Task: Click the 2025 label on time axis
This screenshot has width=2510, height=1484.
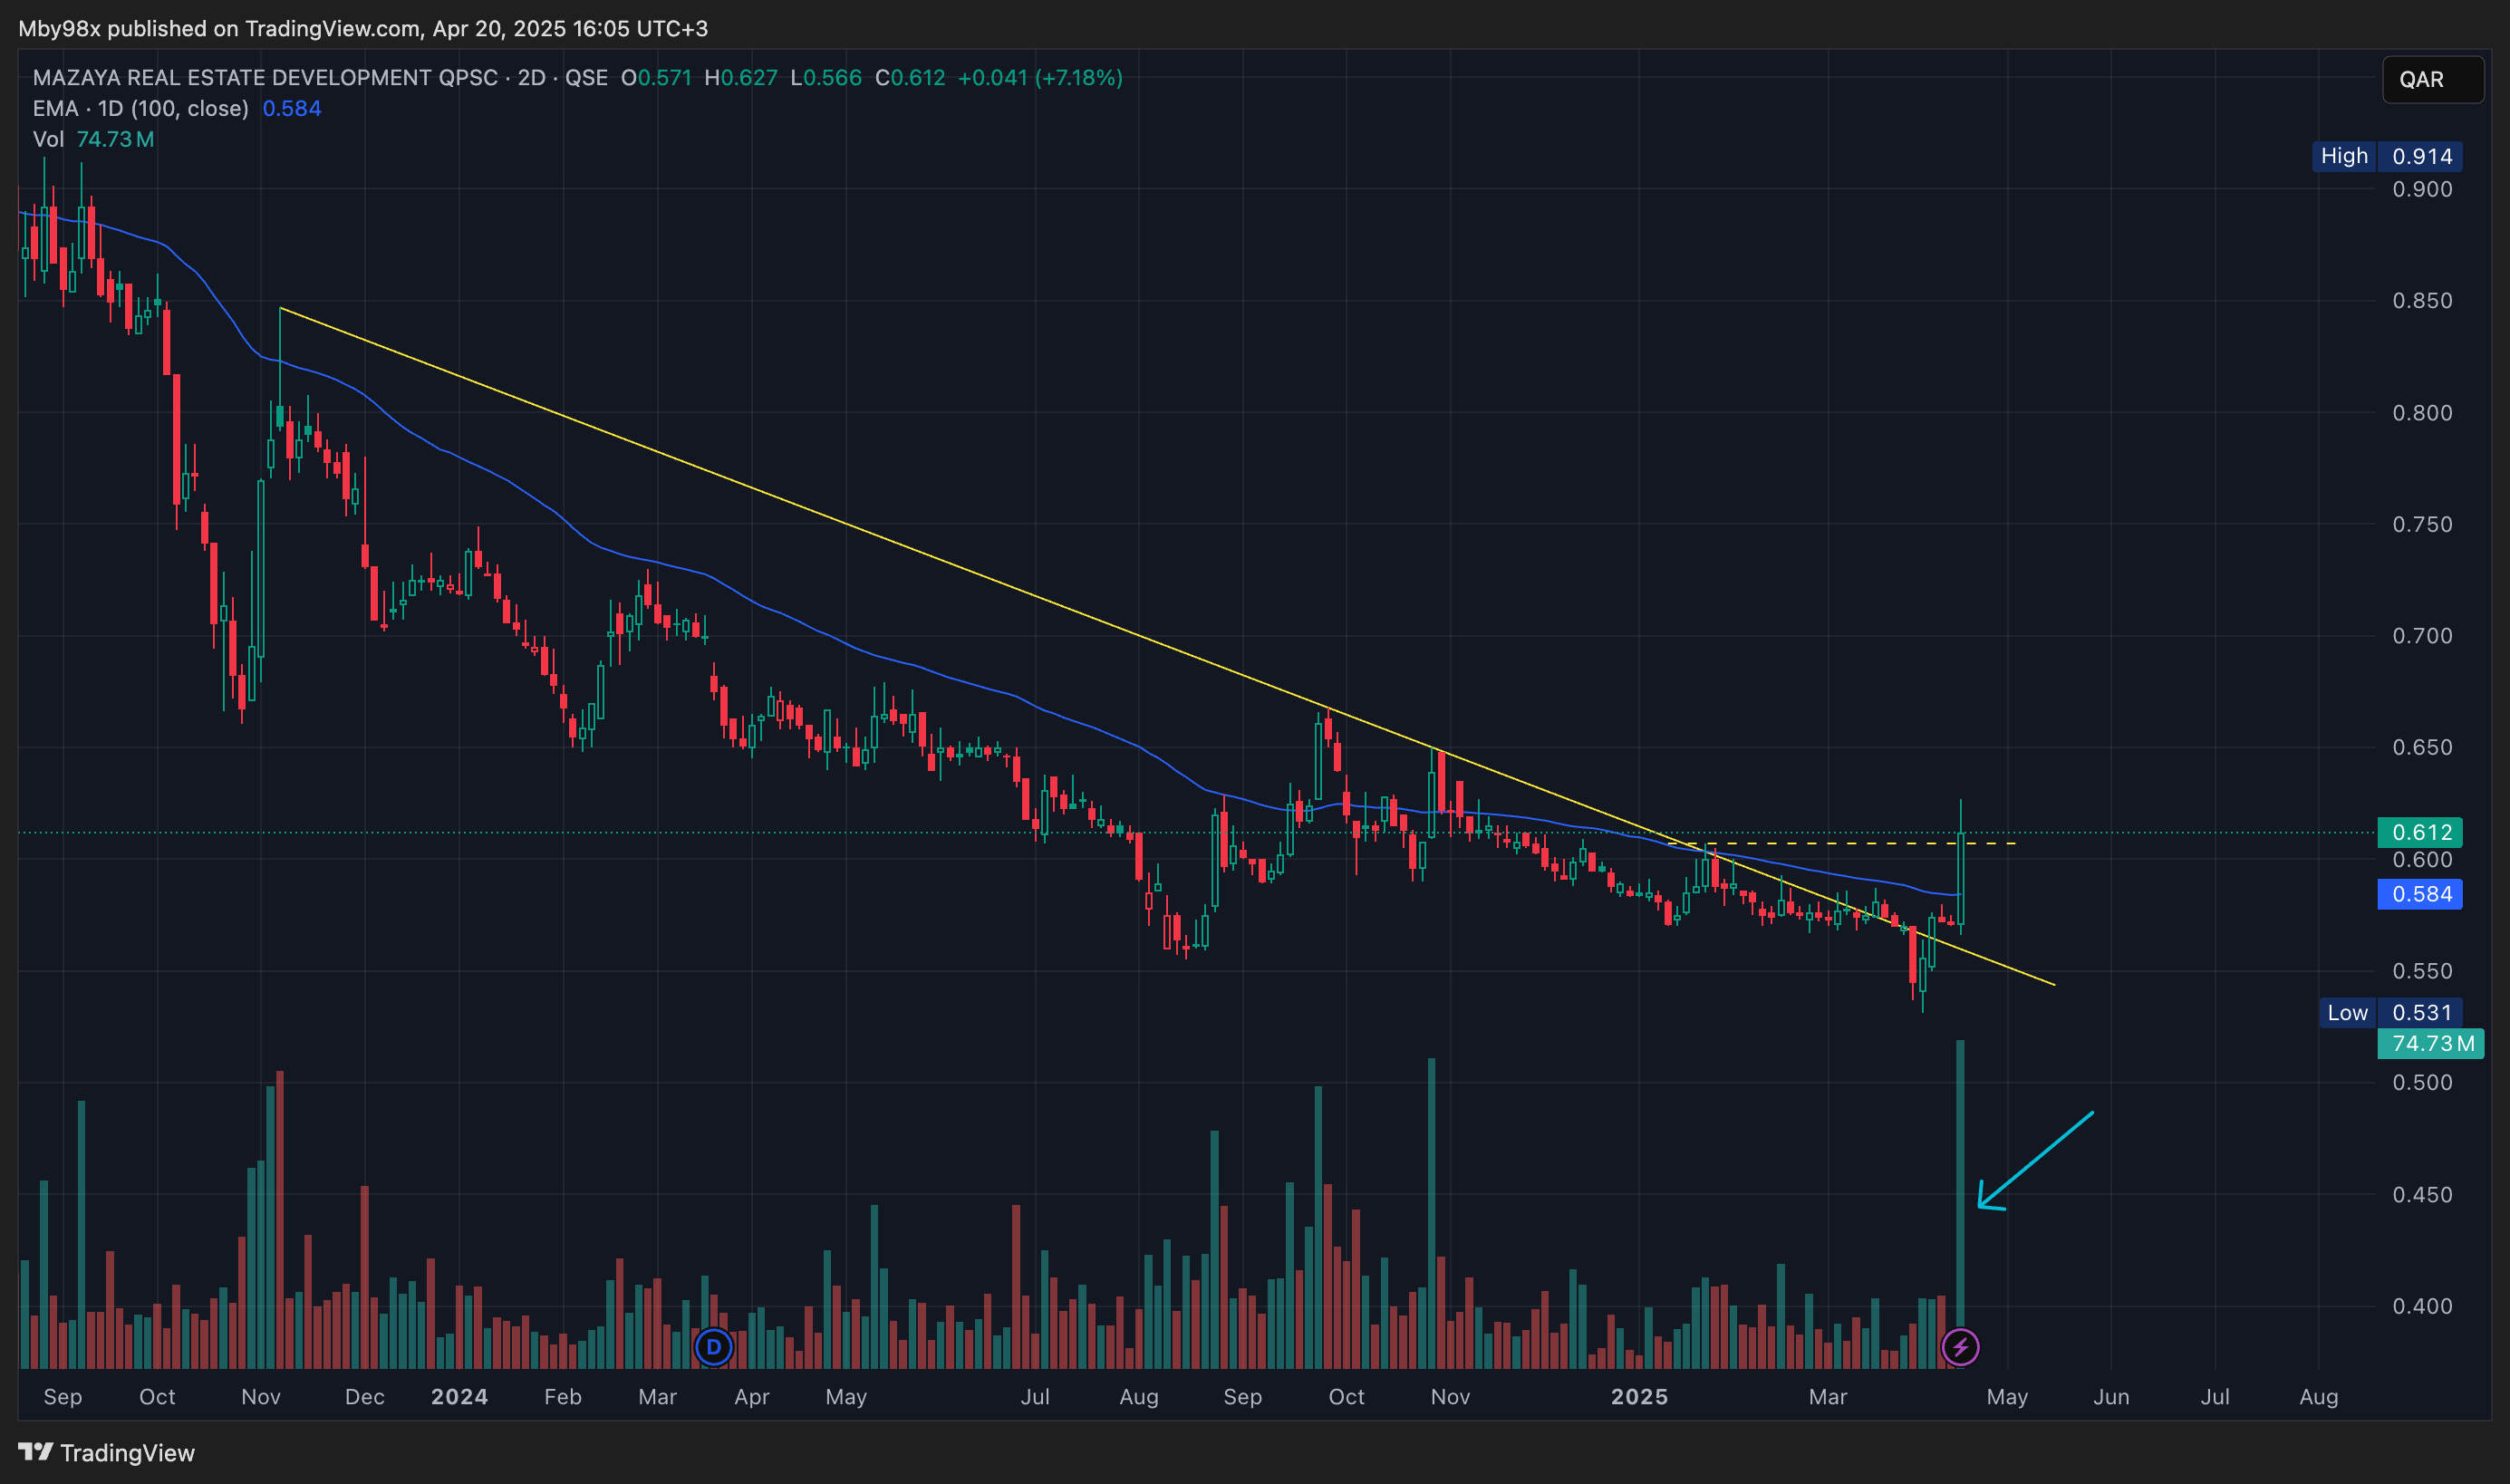Action: tap(1639, 1396)
